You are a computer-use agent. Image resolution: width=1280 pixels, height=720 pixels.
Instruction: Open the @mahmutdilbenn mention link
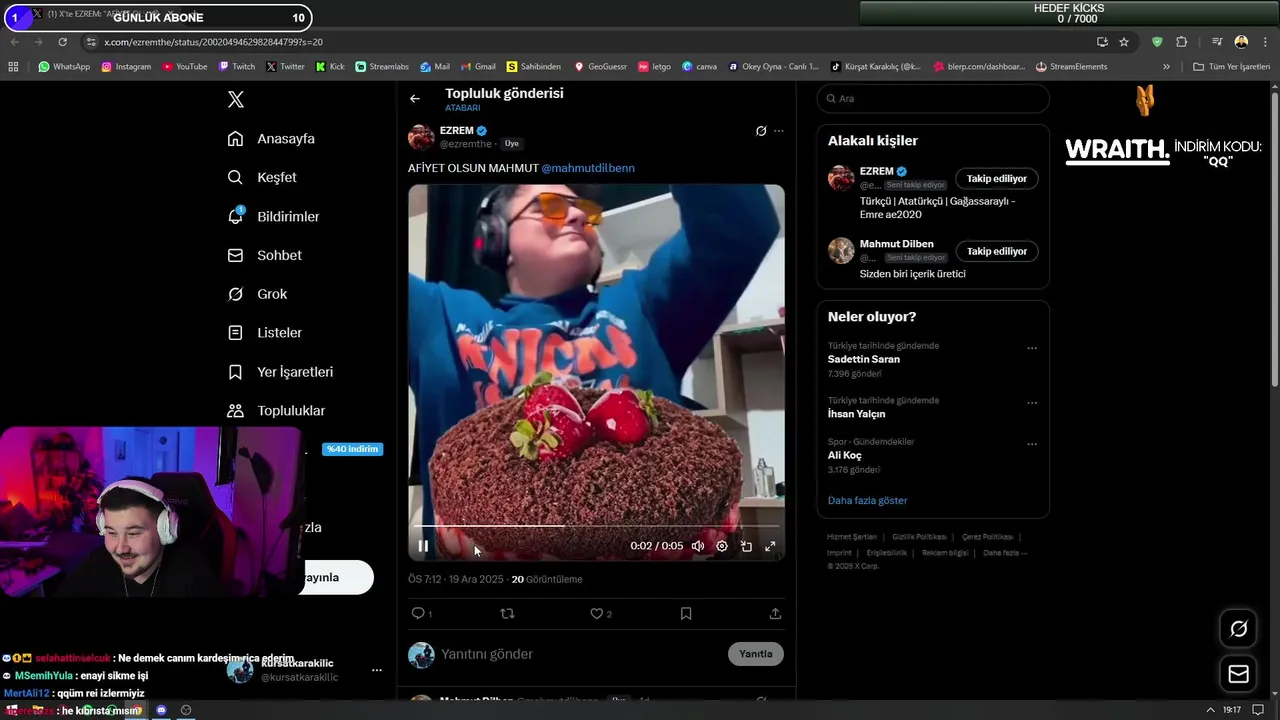pos(588,168)
